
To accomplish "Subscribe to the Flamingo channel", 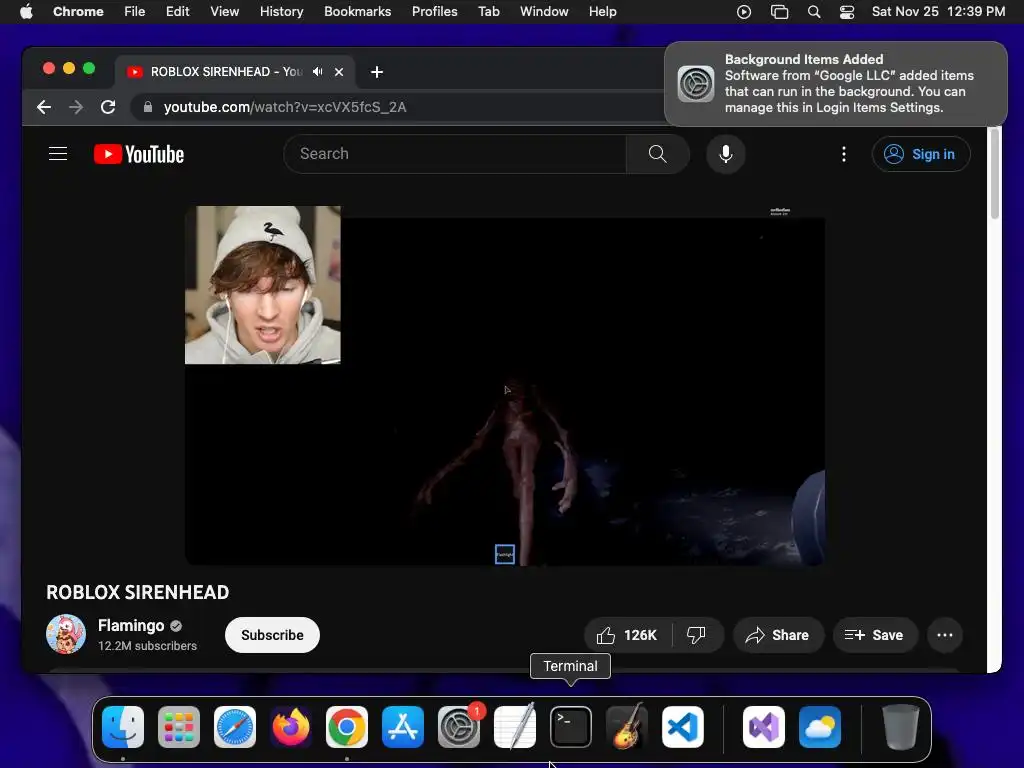I will (272, 635).
